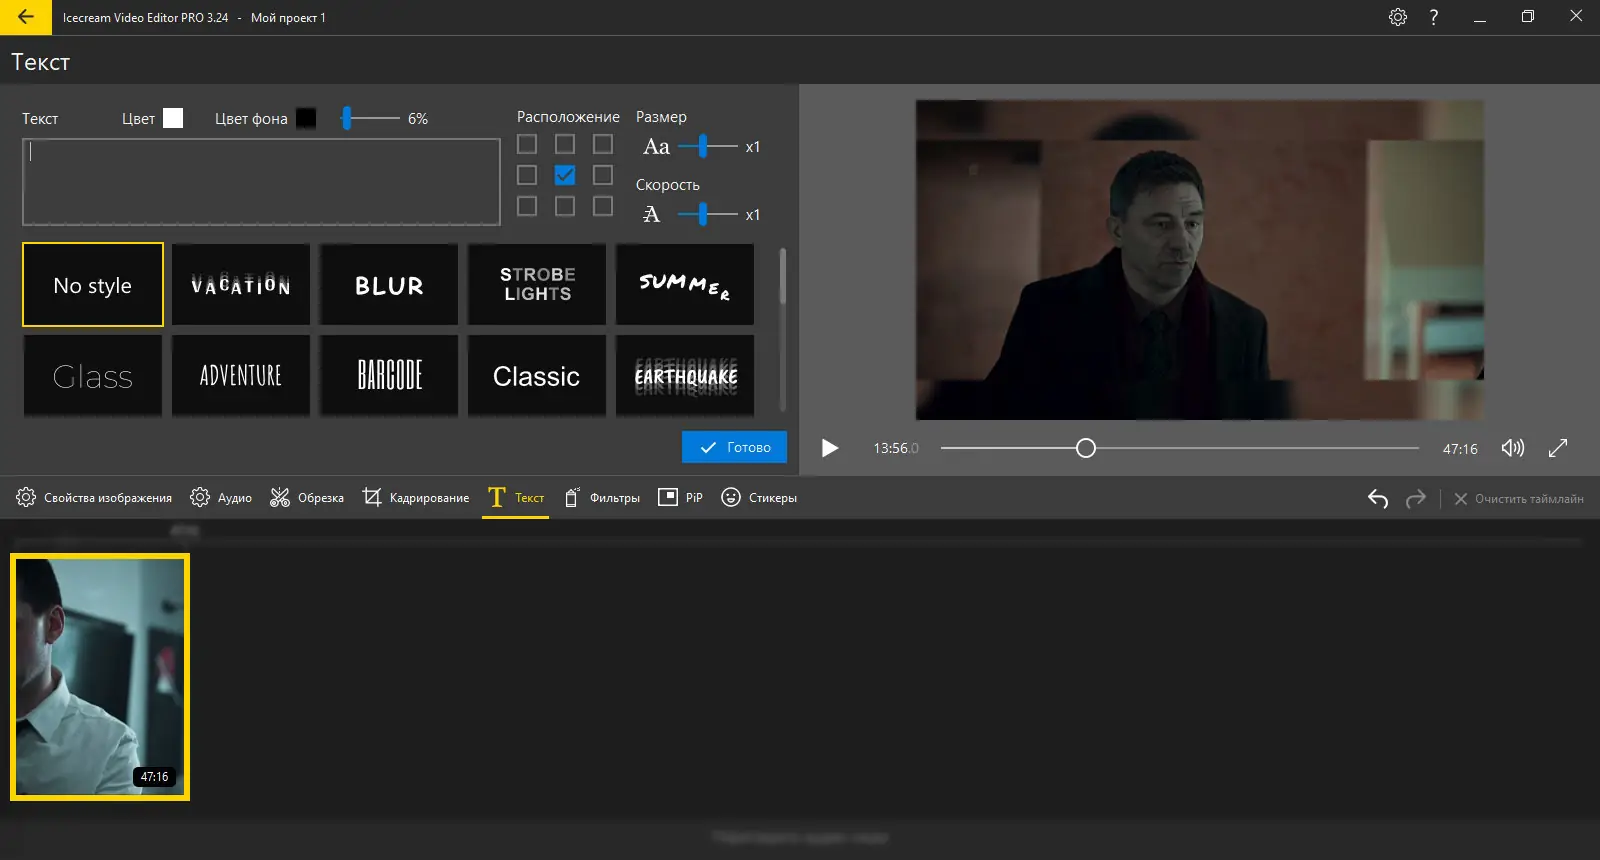Open the white text color swatch
Screen dimensions: 1600x860
173,118
